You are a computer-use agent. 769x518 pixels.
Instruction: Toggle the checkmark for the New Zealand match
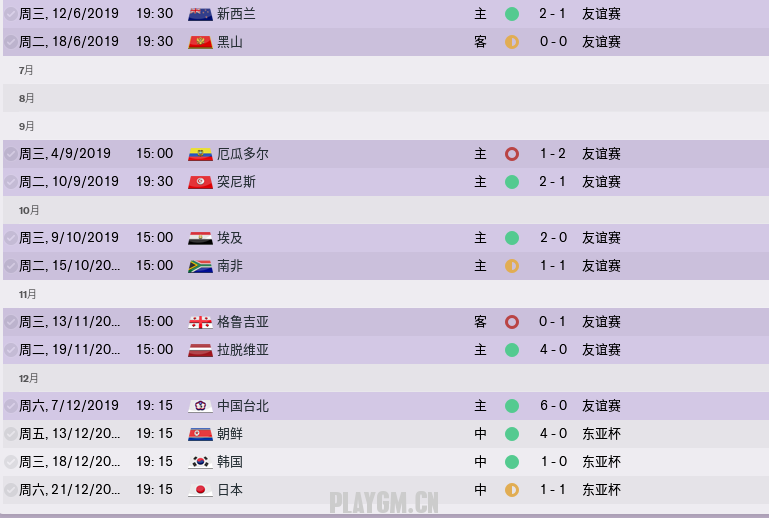[10, 14]
